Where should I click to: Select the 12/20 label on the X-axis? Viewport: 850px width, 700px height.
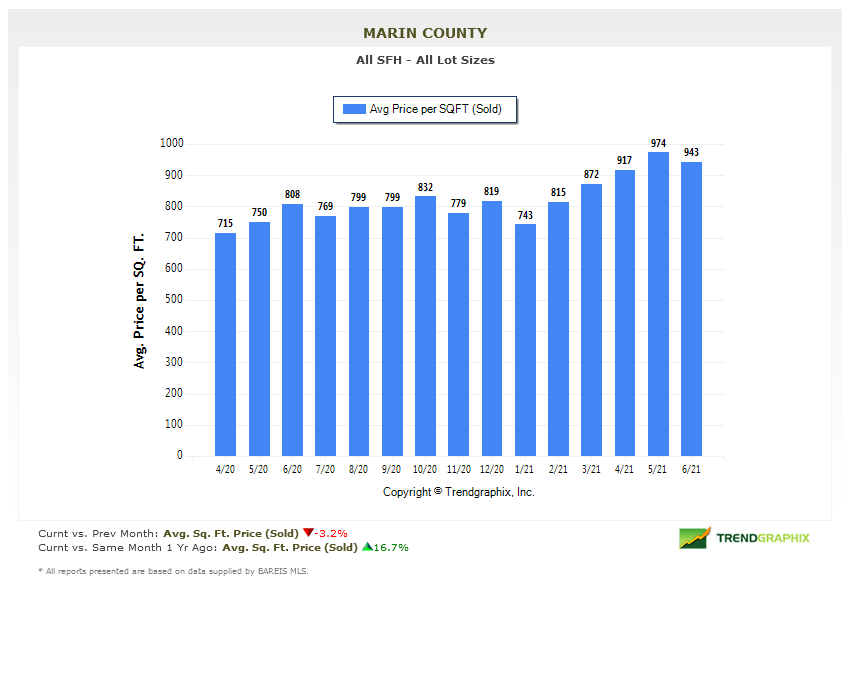pyautogui.click(x=491, y=468)
